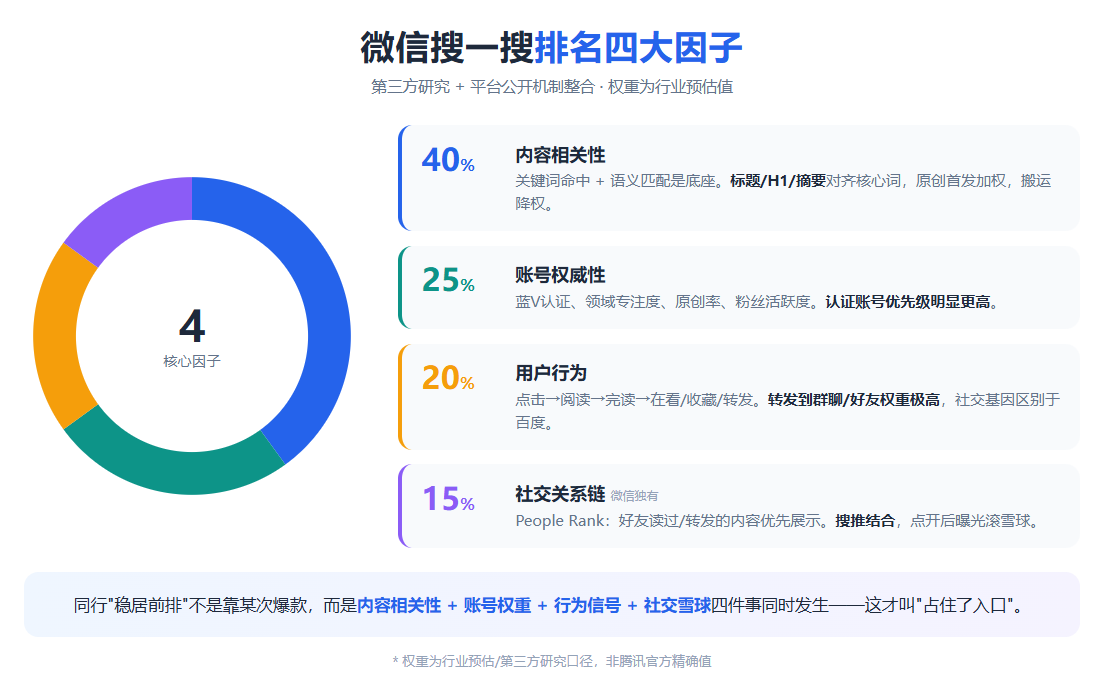
Task: Click the 20% percentage label
Action: [x=448, y=378]
